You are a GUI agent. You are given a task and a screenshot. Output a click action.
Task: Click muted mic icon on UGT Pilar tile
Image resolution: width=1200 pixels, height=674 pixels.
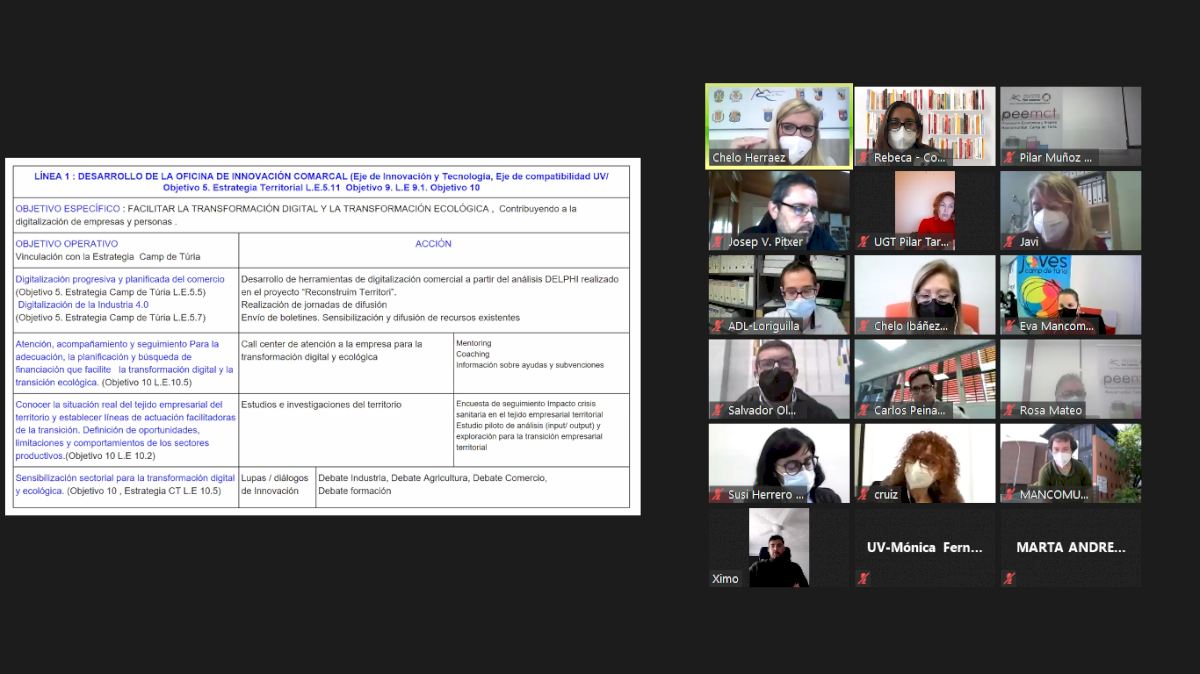[864, 242]
